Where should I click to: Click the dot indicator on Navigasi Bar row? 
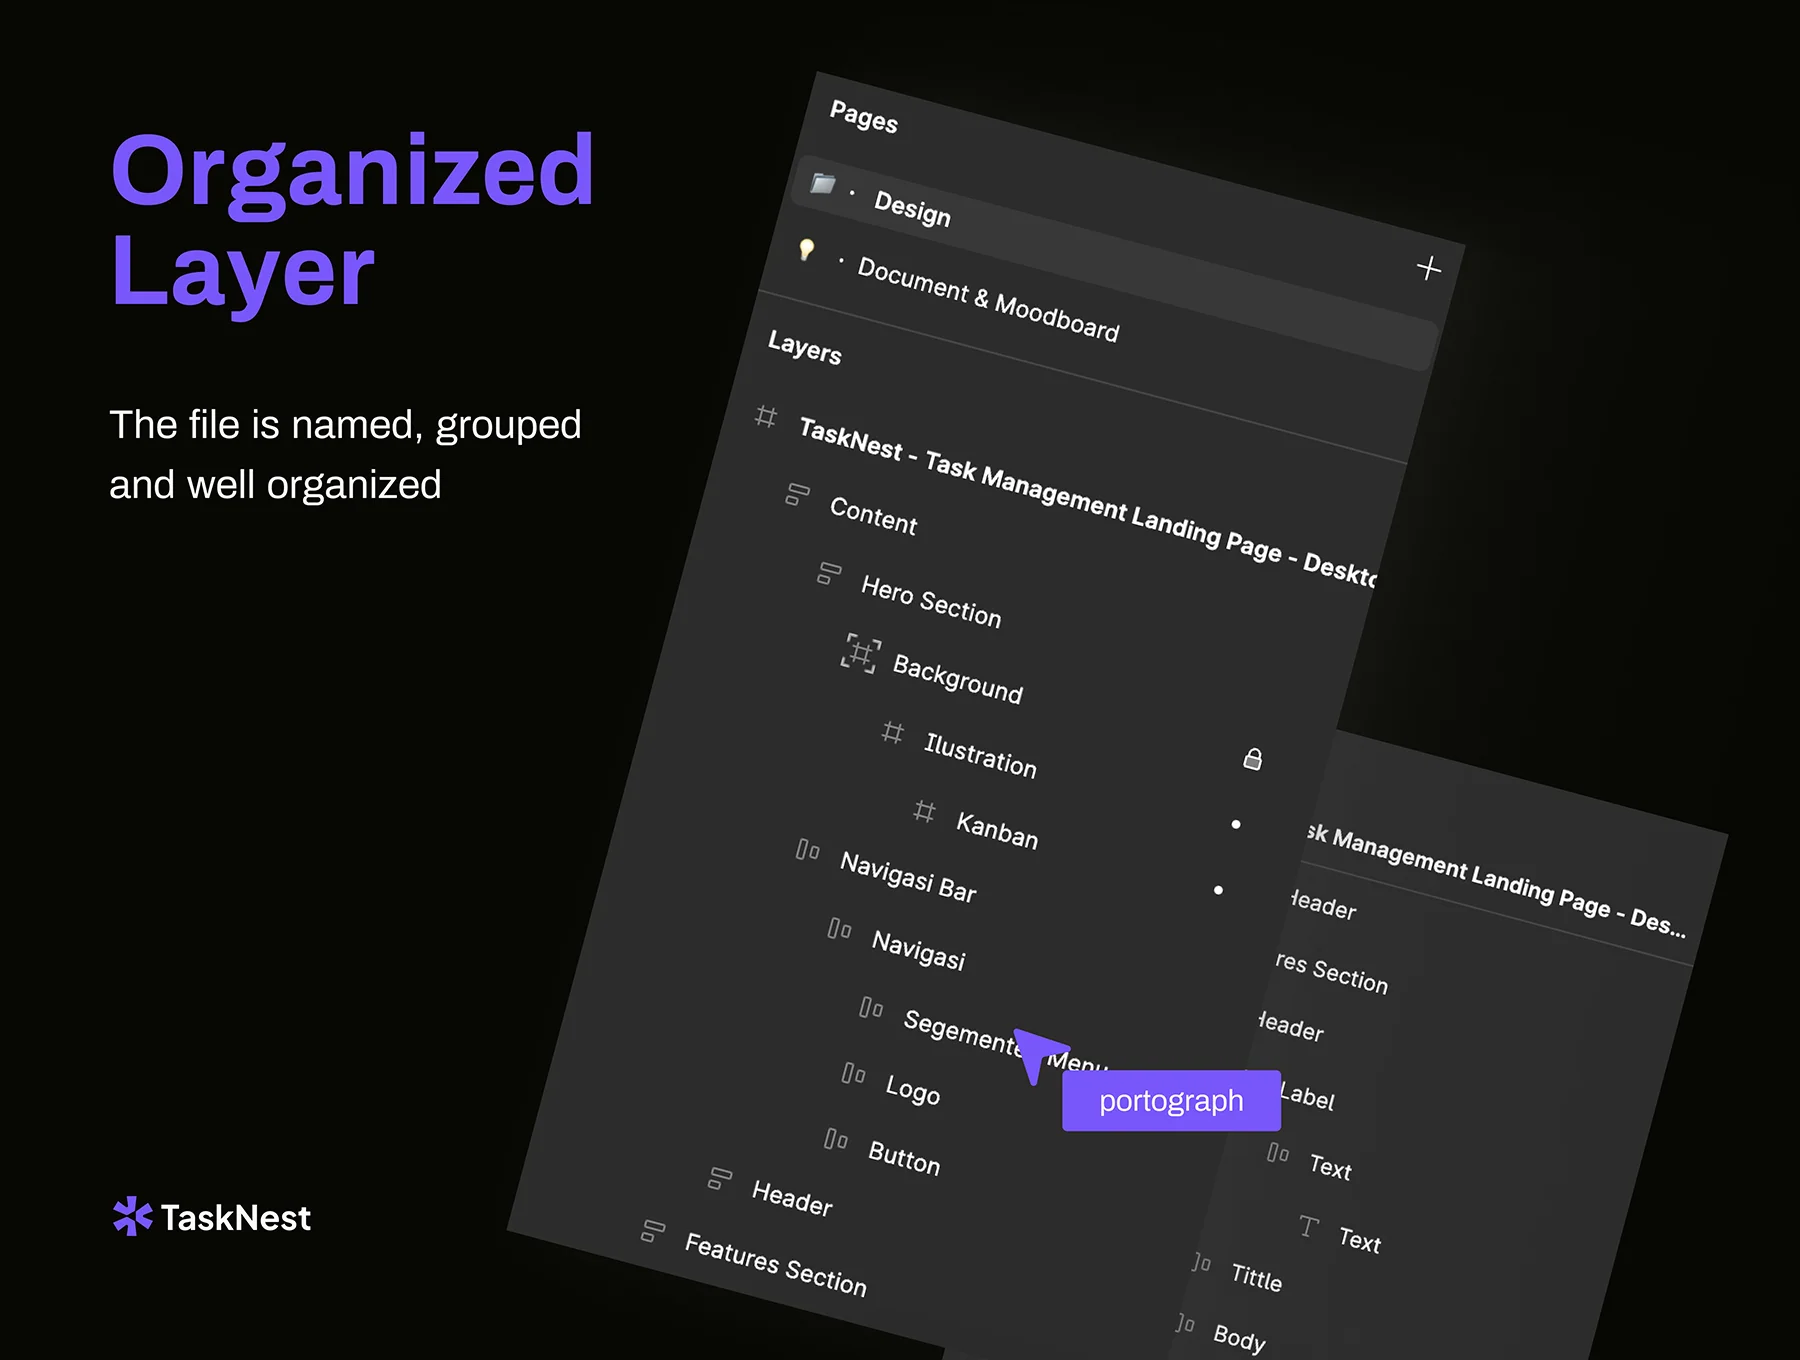1218,890
